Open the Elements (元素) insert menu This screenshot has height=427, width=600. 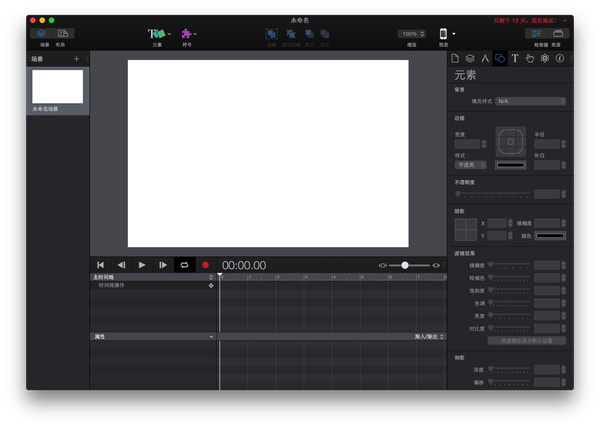click(x=159, y=34)
